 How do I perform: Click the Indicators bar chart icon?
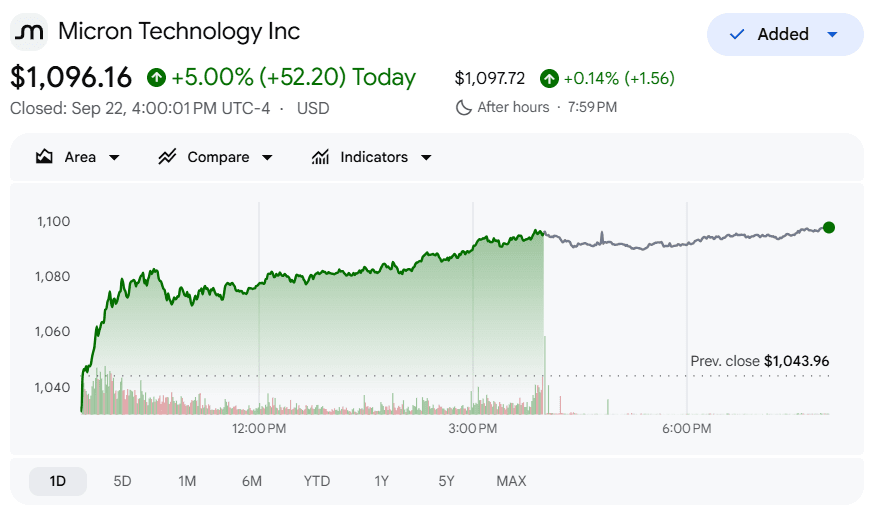[x=320, y=157]
